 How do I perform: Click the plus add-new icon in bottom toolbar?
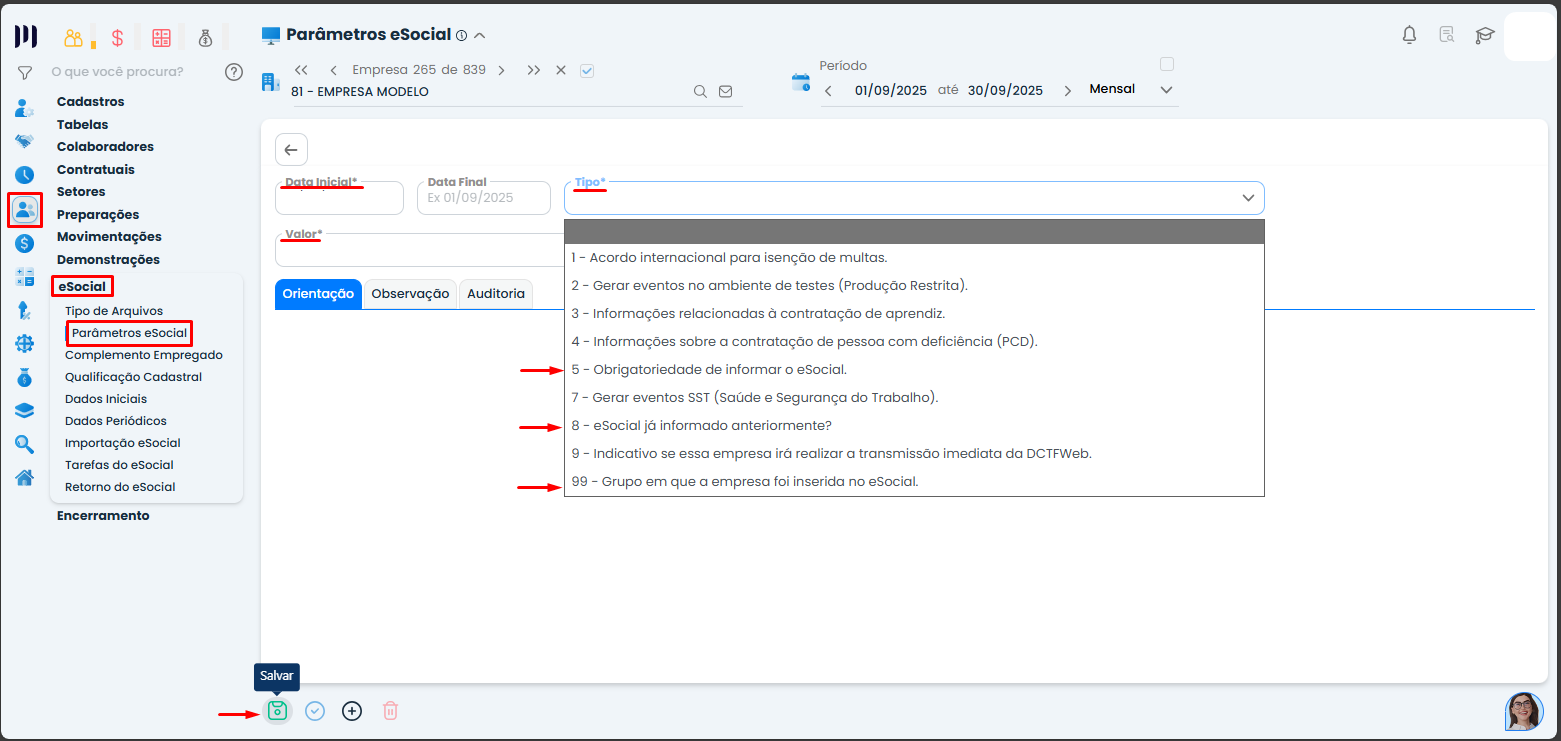[352, 711]
